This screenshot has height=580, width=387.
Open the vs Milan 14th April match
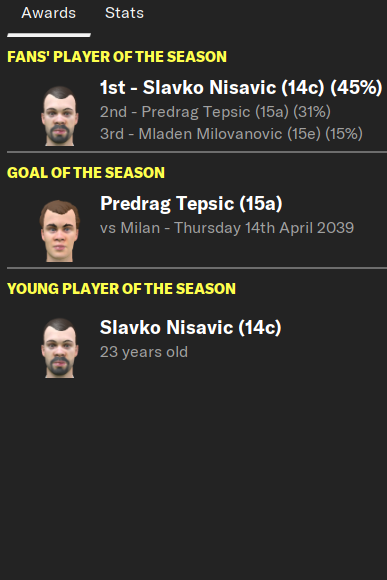click(x=227, y=228)
